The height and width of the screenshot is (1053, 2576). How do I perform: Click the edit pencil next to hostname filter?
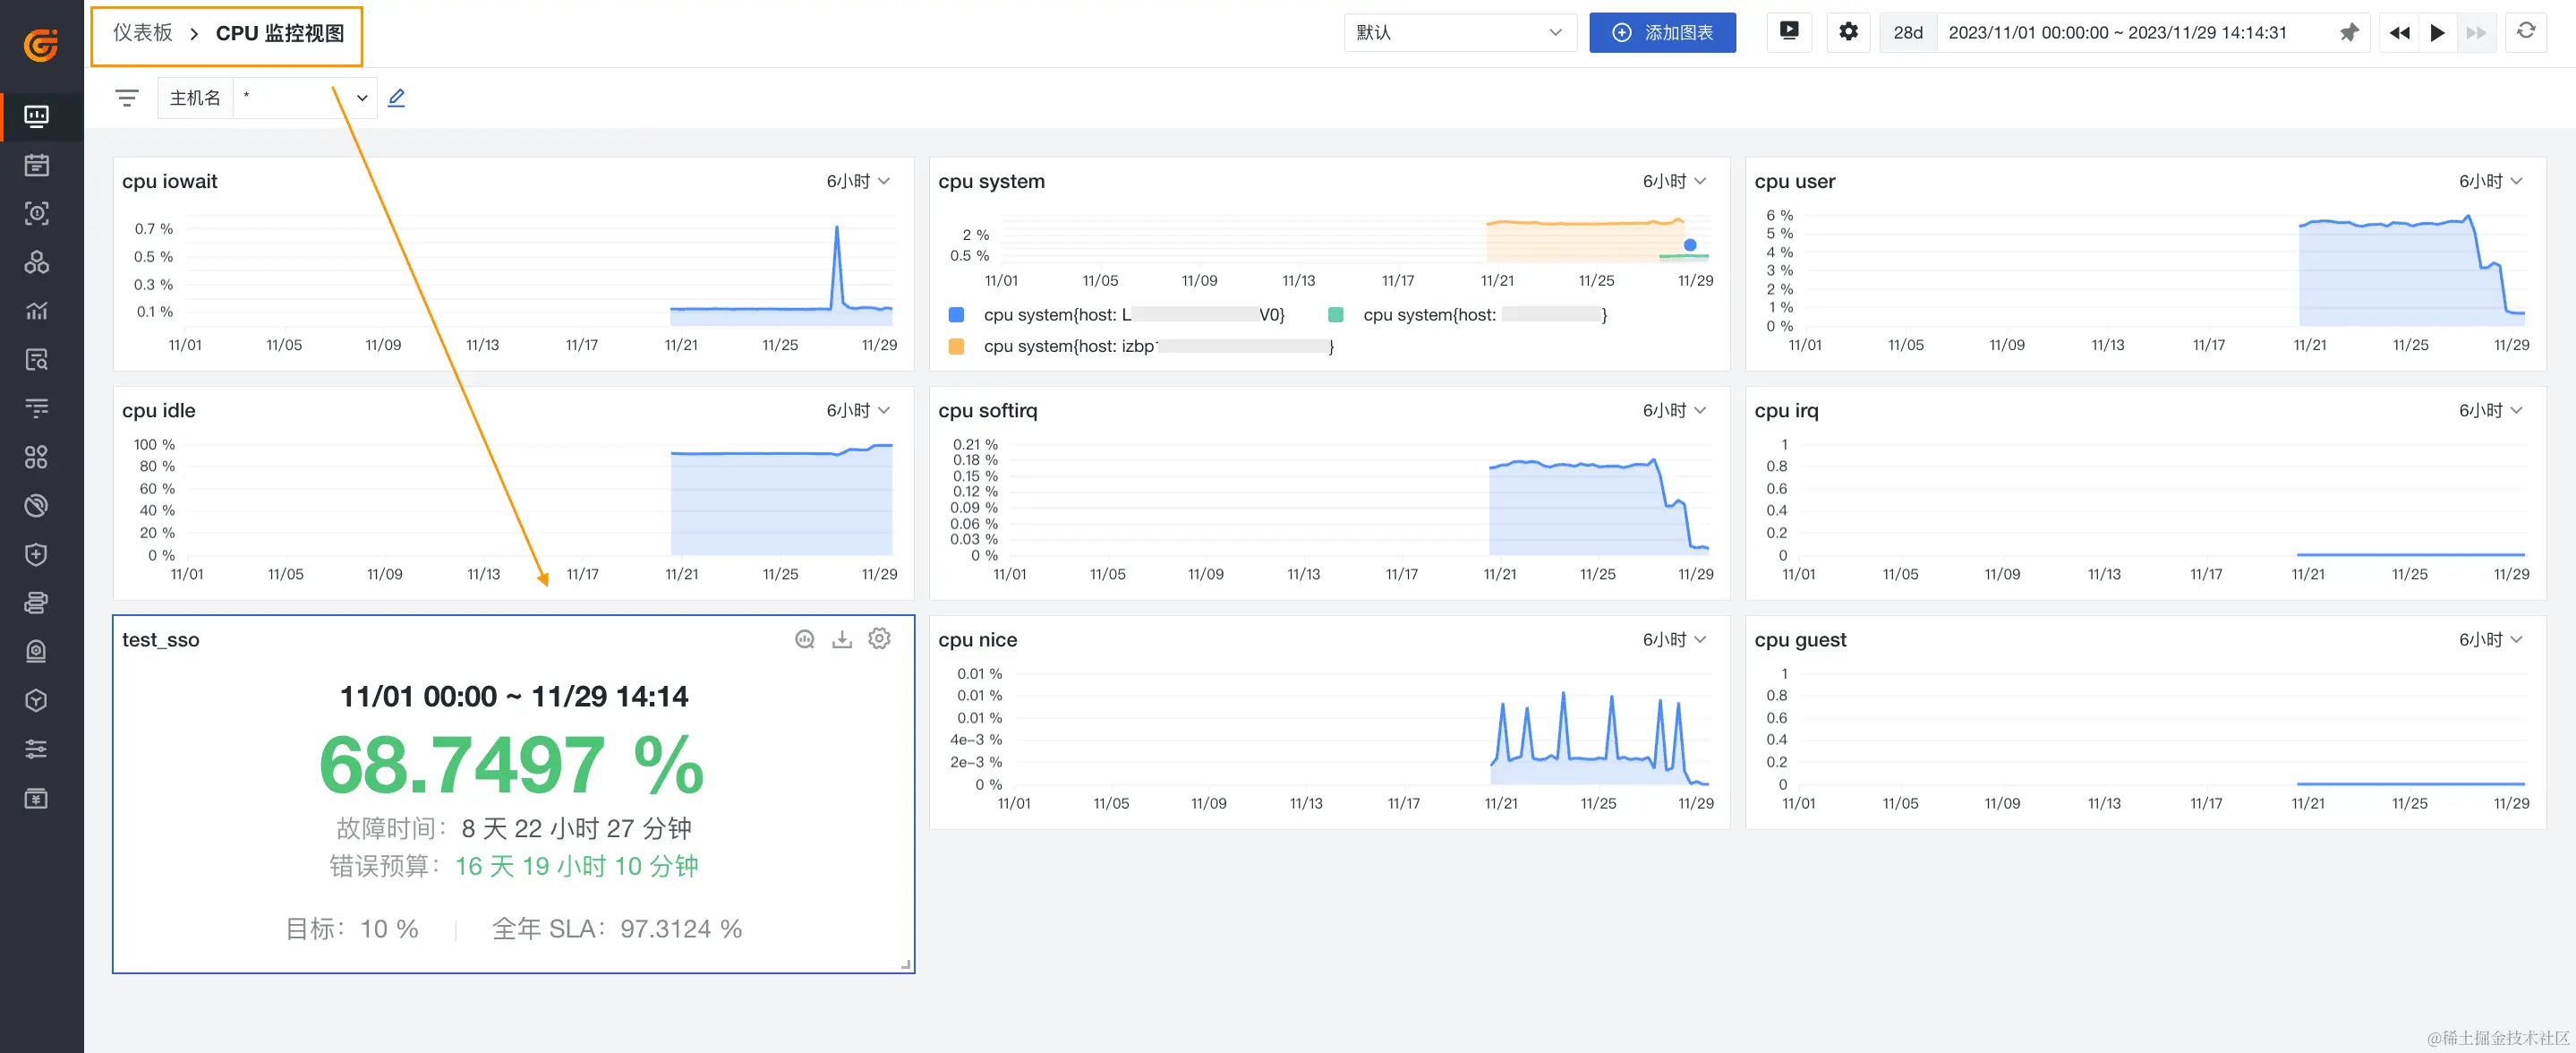click(396, 98)
